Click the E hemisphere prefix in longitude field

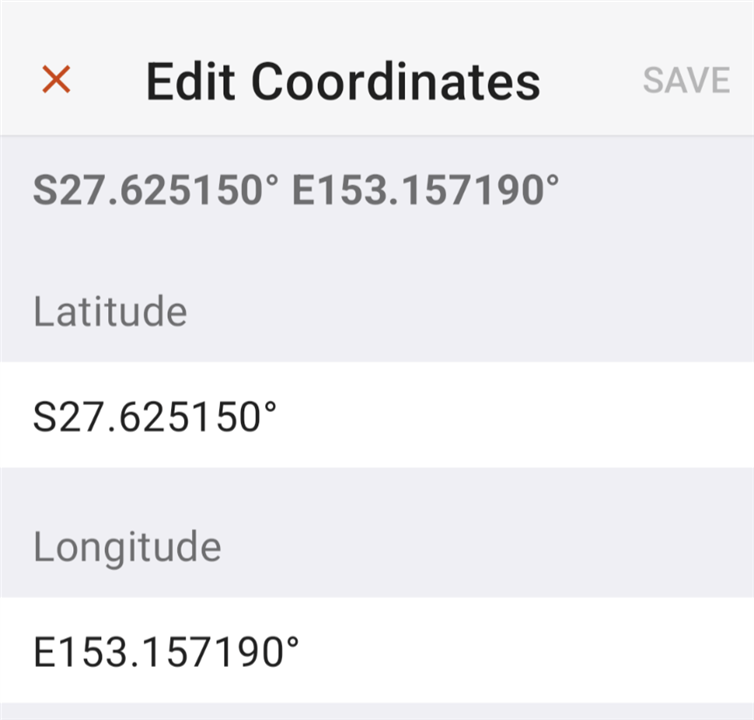coord(45,652)
